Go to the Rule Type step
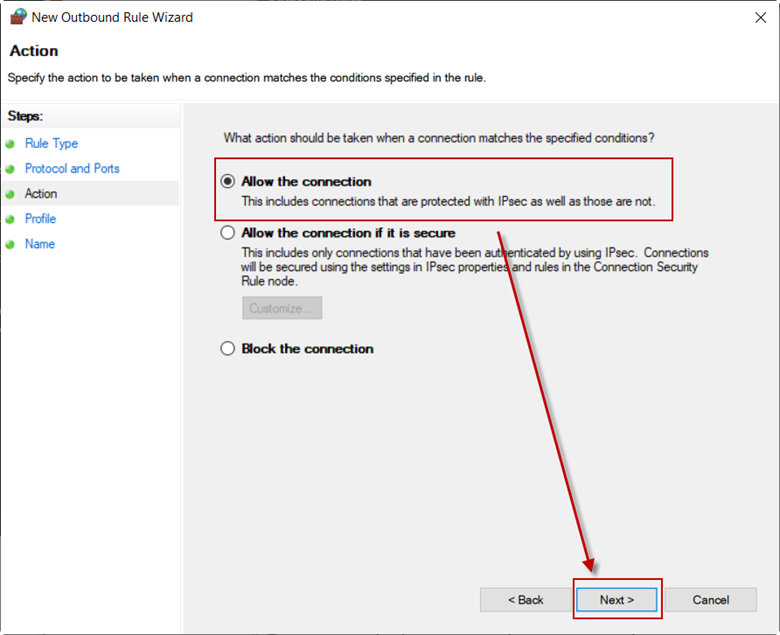Viewport: 780px width, 635px height. tap(51, 144)
